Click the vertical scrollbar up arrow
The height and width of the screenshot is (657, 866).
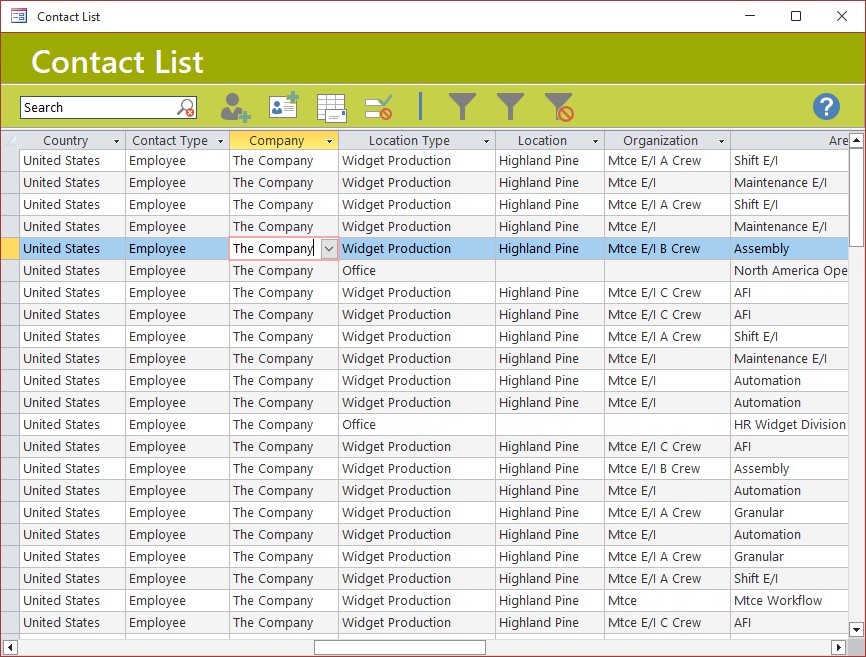tap(857, 140)
